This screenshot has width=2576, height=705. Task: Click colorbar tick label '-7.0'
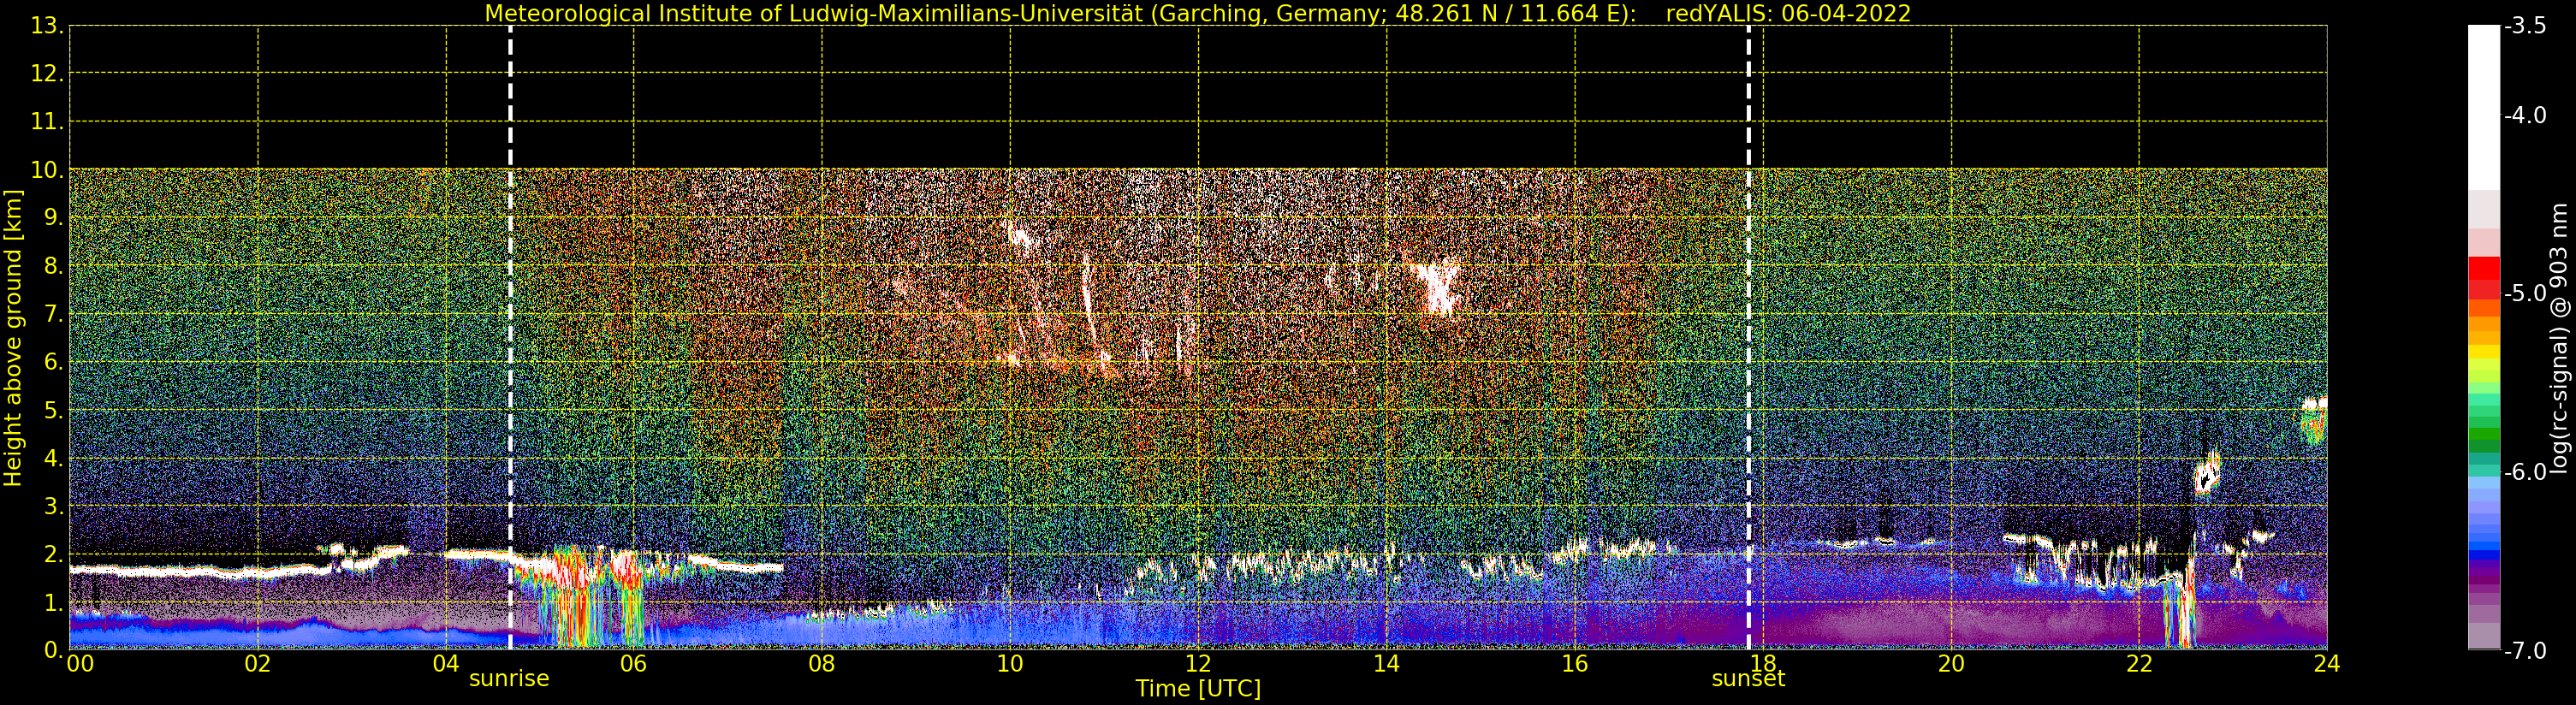point(2526,650)
